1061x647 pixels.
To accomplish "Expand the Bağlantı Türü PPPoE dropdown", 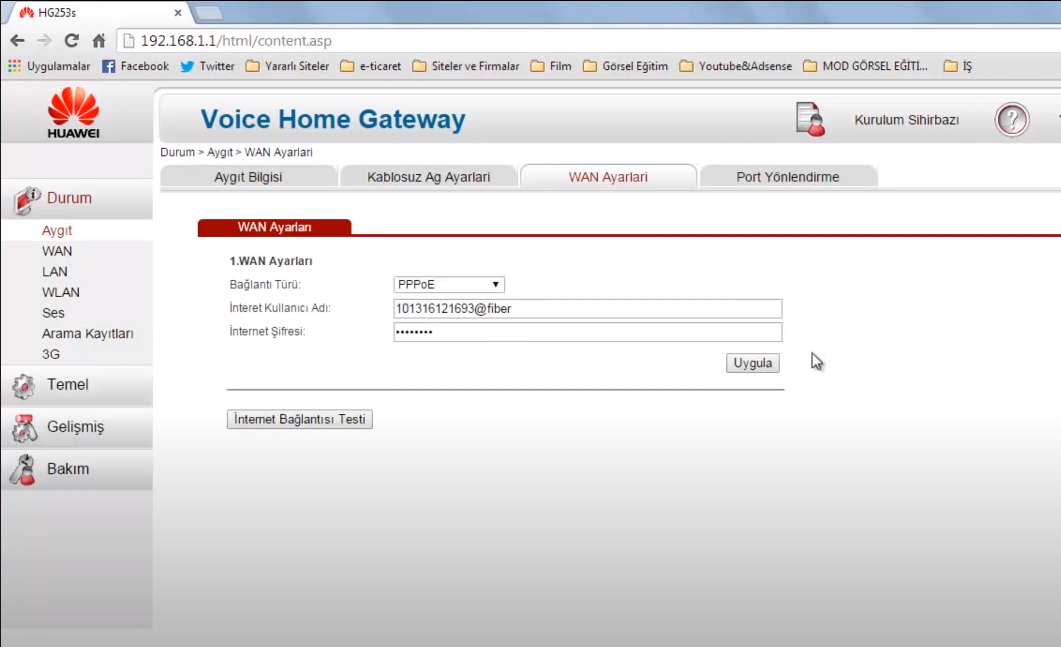I will pyautogui.click(x=449, y=285).
